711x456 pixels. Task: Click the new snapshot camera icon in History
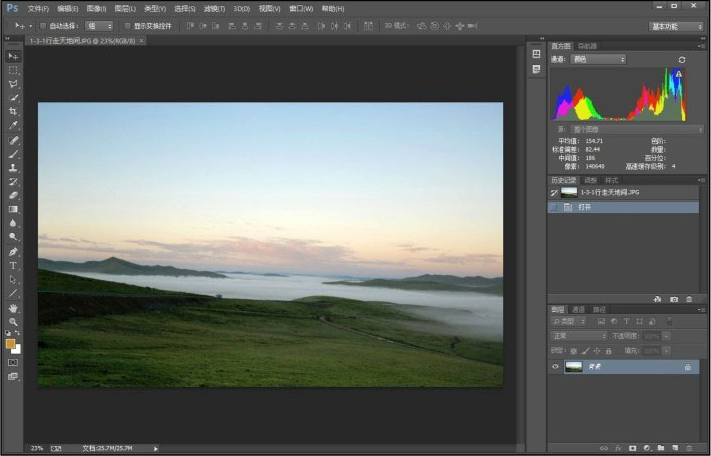click(x=674, y=299)
